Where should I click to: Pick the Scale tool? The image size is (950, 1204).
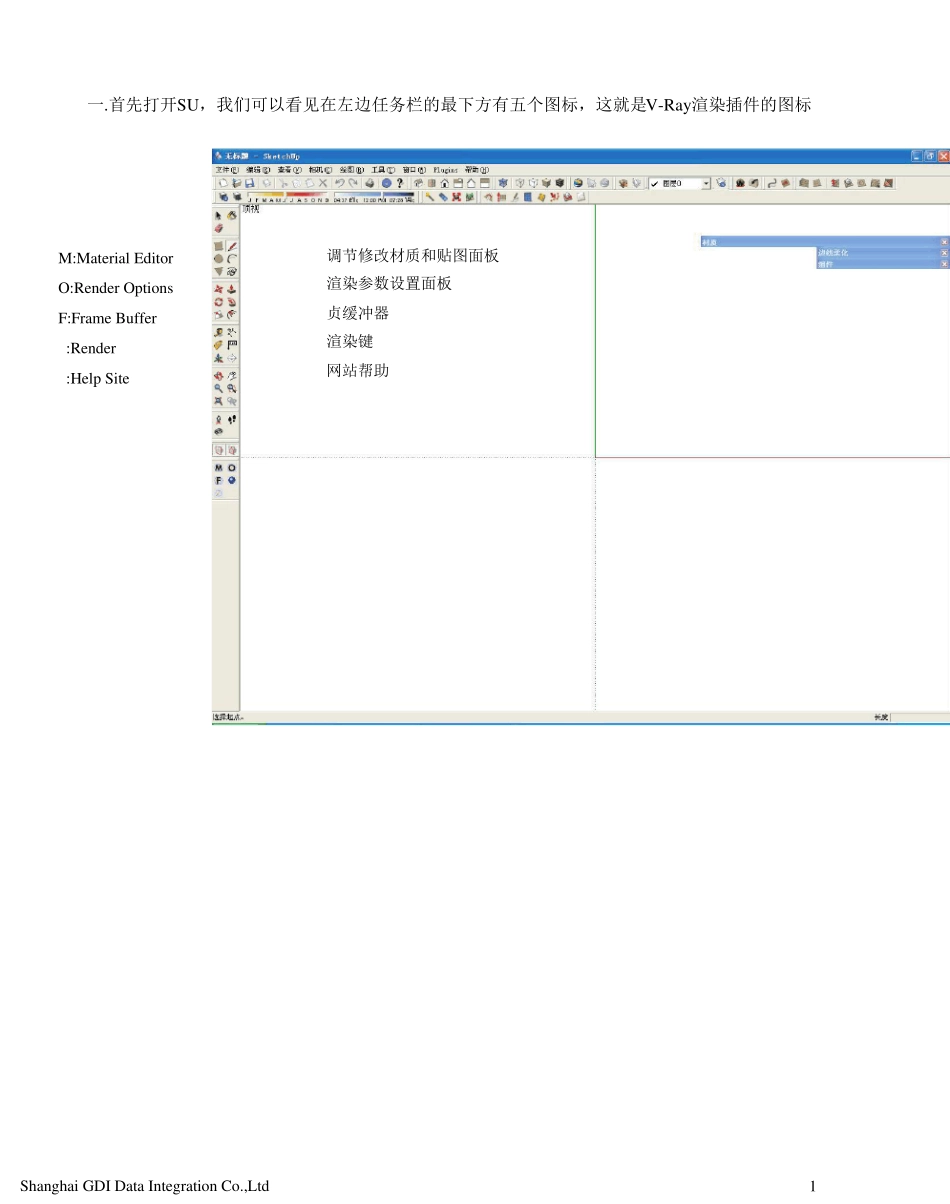tap(219, 314)
